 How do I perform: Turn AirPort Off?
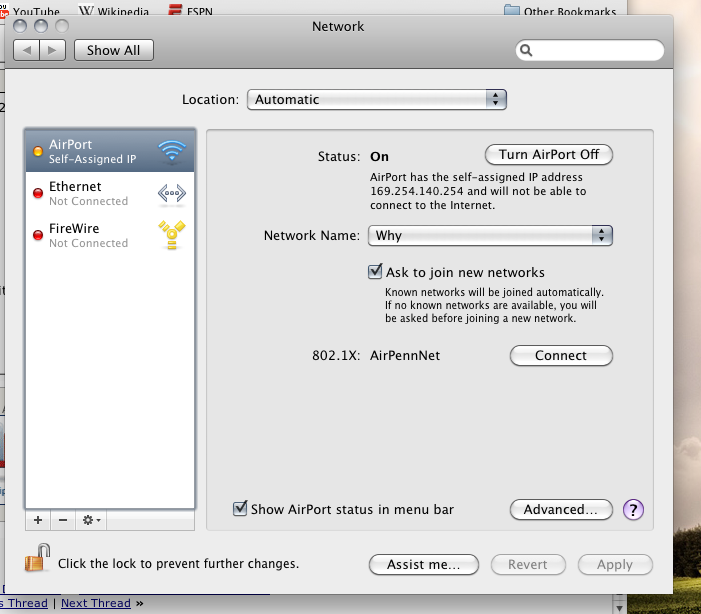point(549,155)
